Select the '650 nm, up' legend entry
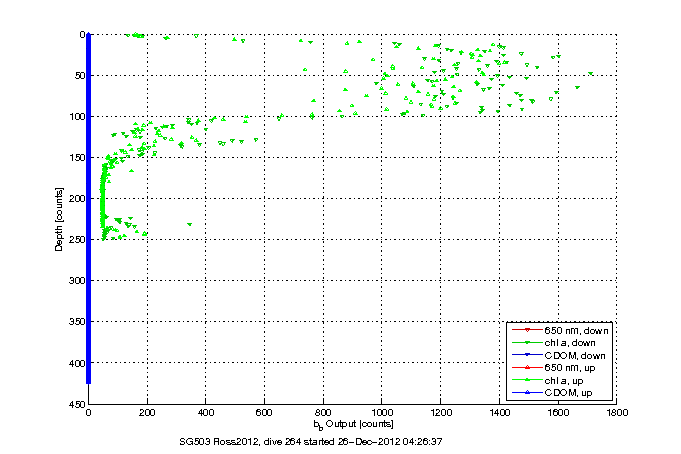This screenshot has height=454, width=681. (554, 368)
